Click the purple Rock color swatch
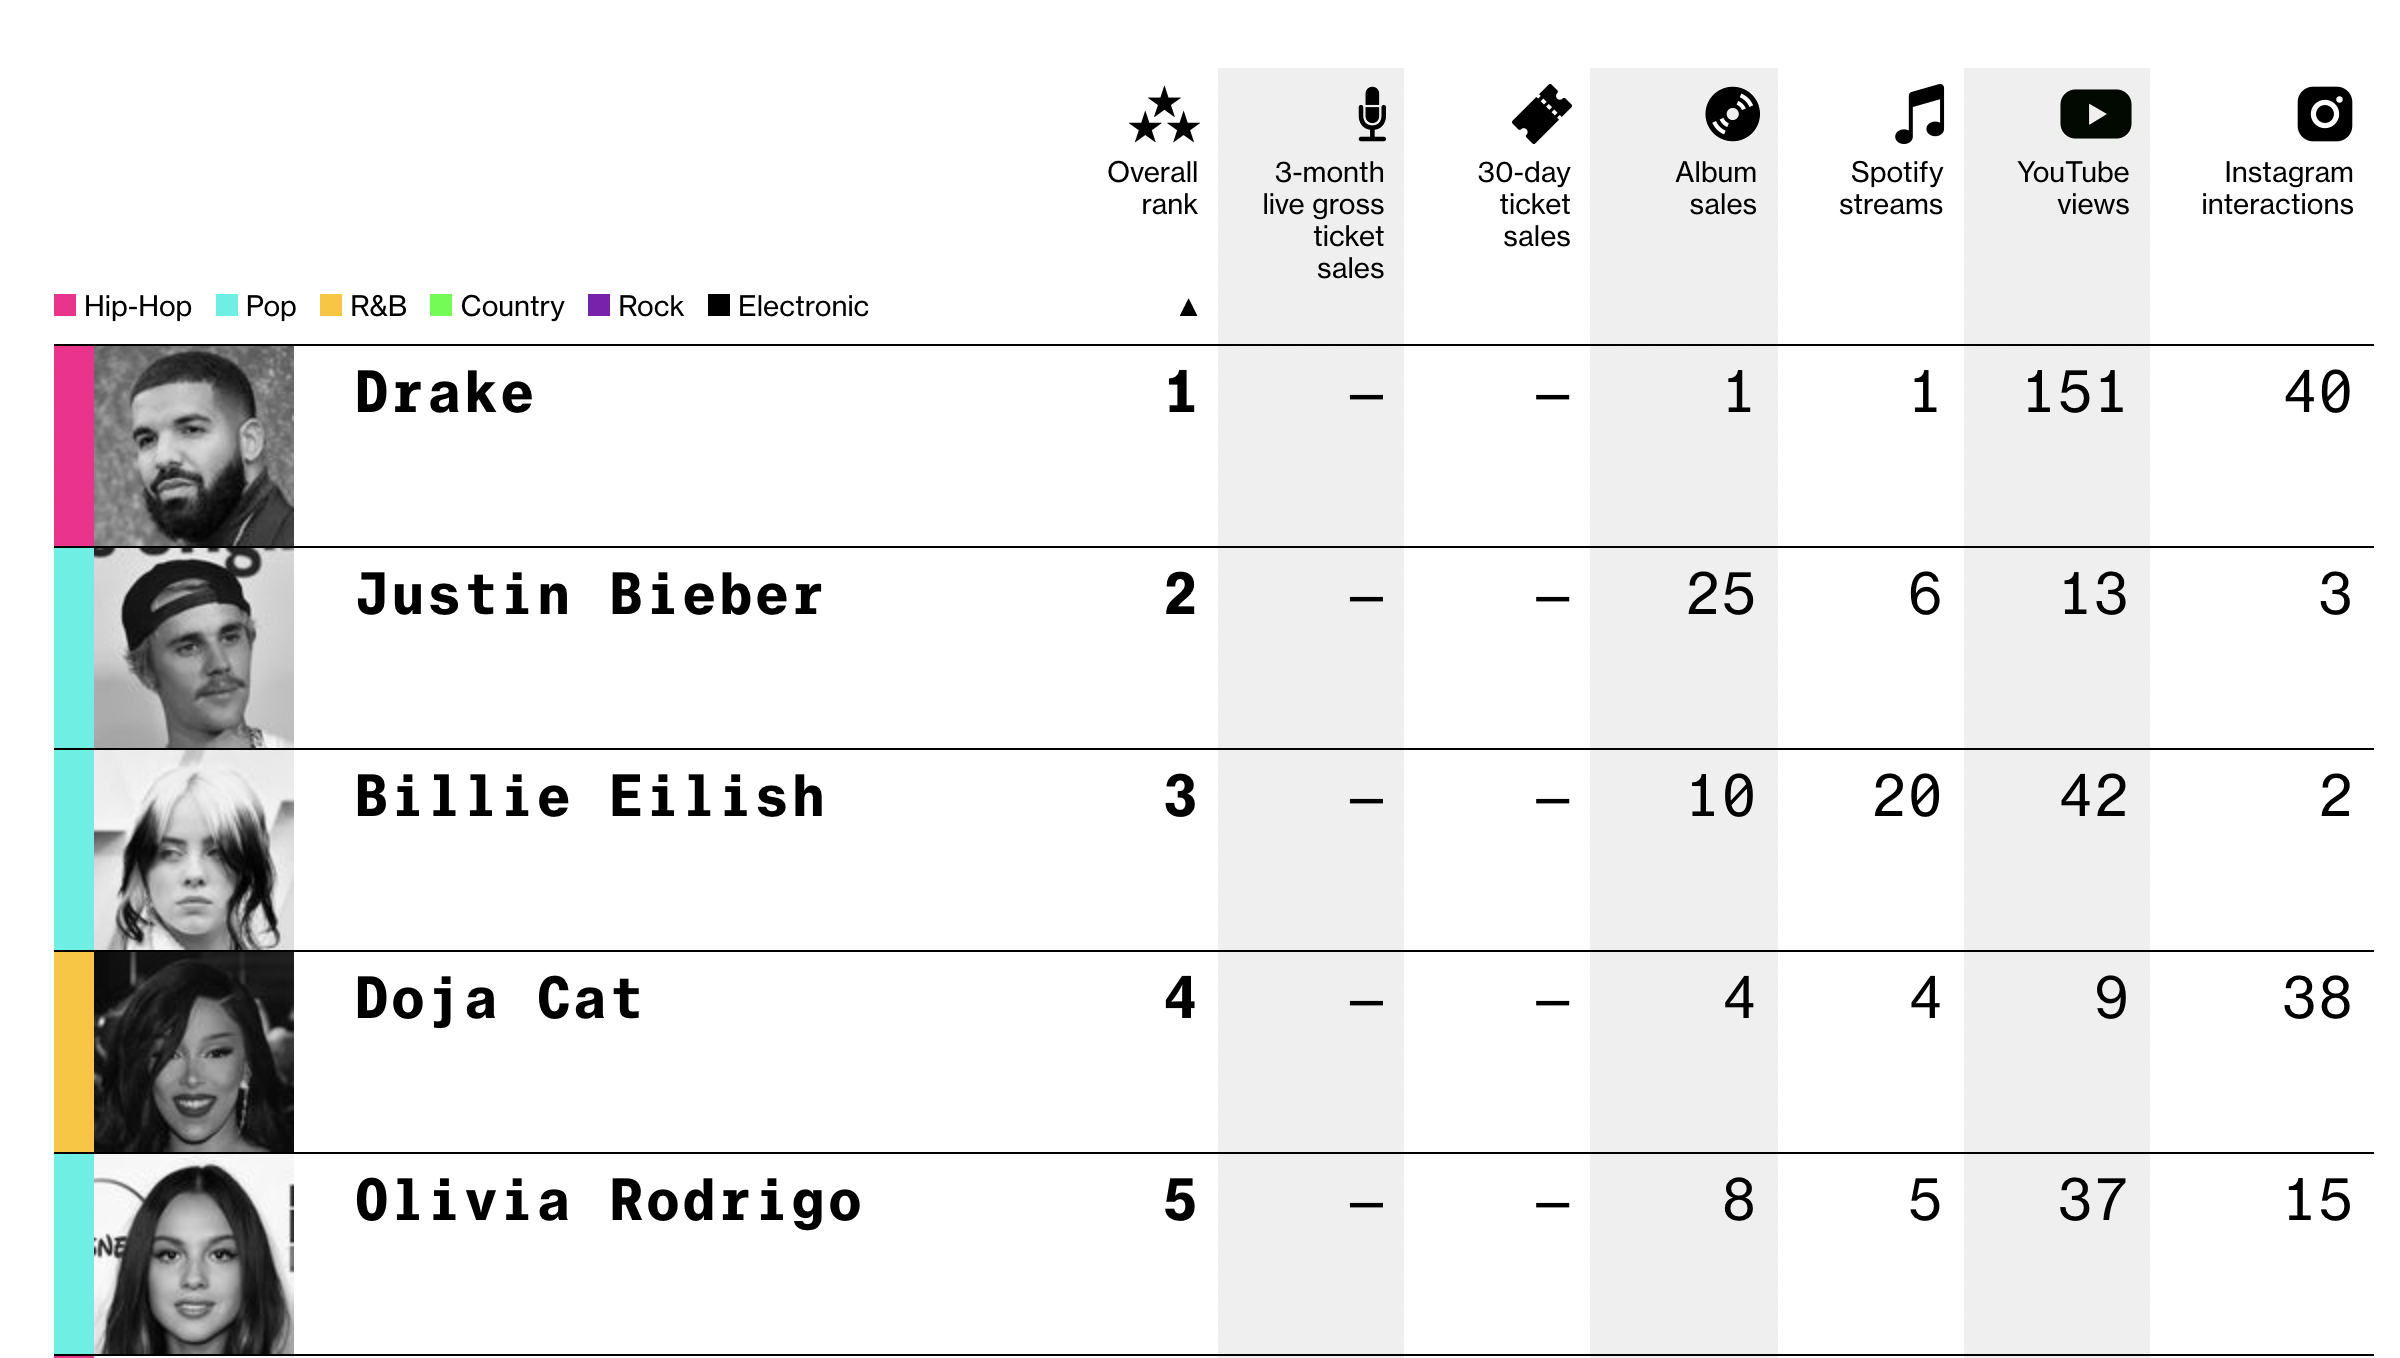 [x=599, y=306]
